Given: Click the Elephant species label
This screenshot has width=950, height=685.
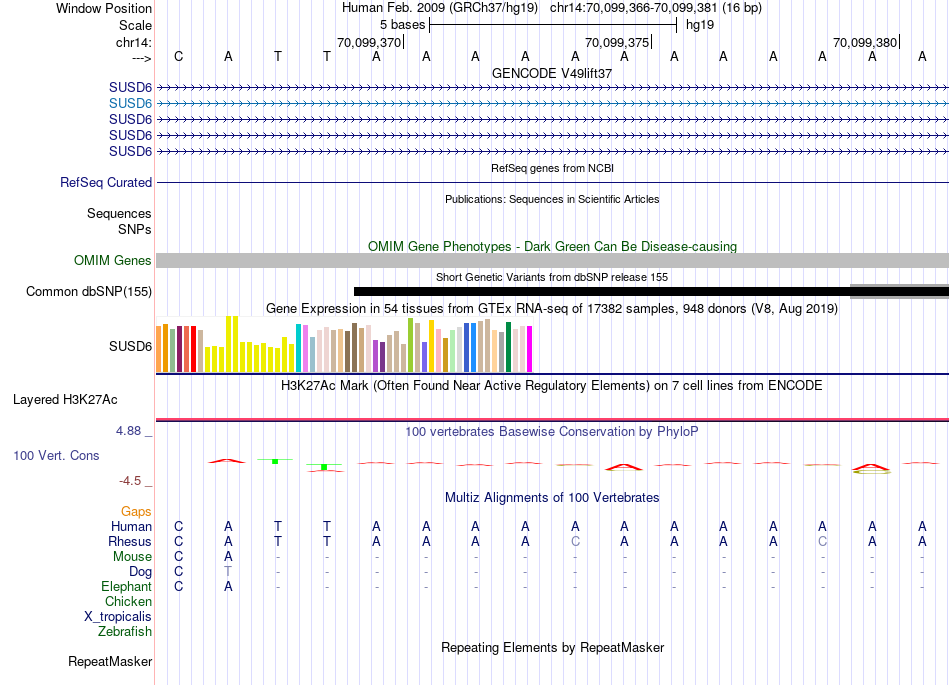Looking at the screenshot, I should (127, 586).
